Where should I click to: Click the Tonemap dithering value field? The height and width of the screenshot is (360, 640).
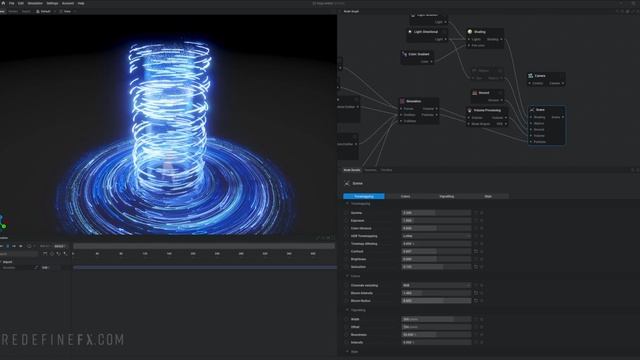coord(436,244)
